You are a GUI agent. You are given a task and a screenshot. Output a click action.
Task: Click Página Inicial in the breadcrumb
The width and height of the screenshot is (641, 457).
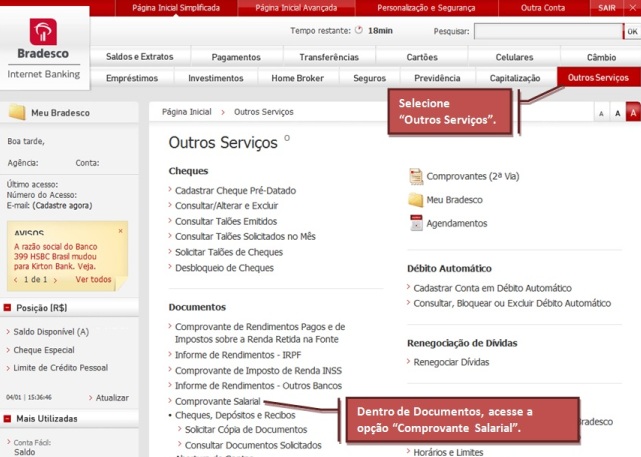click(187, 112)
